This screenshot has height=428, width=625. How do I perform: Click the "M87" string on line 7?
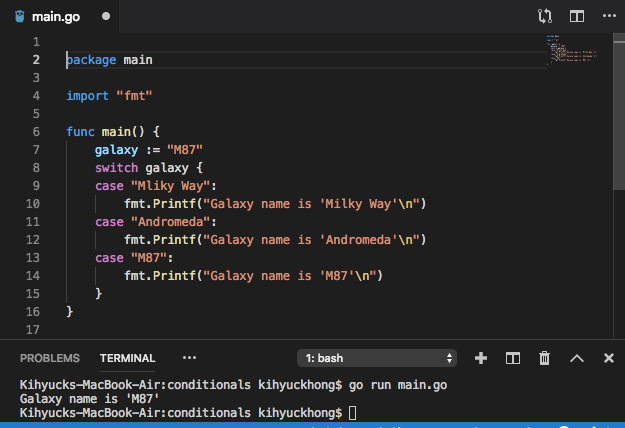[185, 150]
